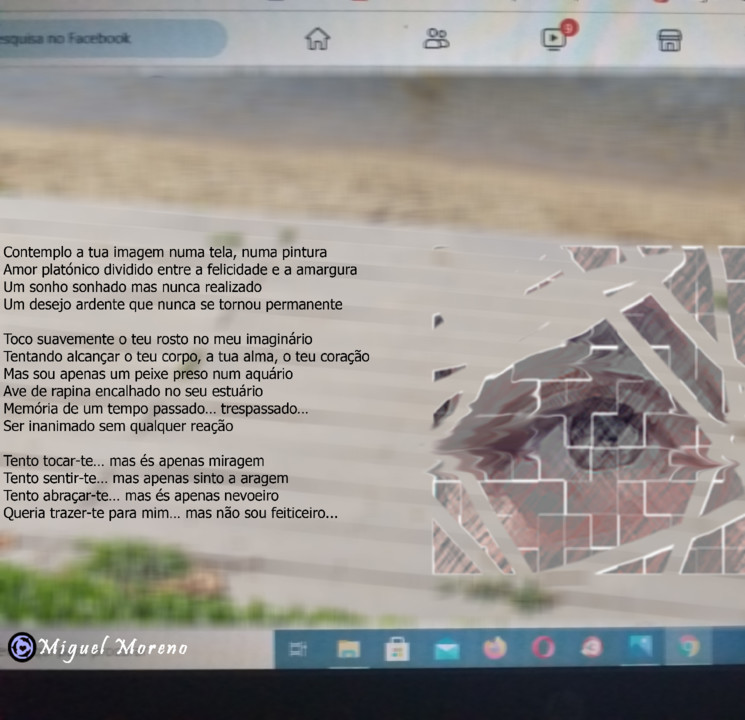Click the fragmented eye artwork image
Viewport: 745px width, 720px height.
(588, 410)
